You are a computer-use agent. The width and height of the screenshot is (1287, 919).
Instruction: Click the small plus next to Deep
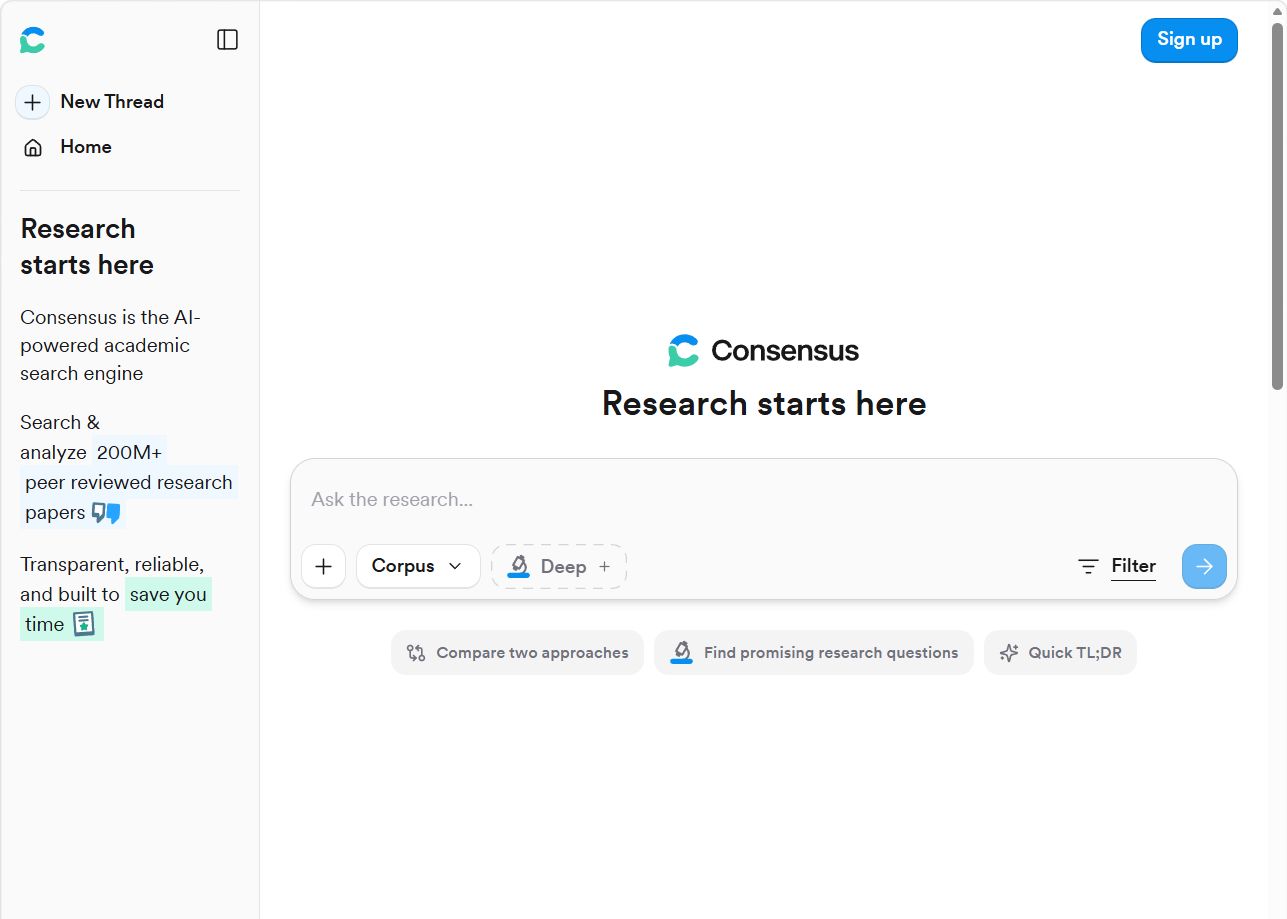[604, 566]
